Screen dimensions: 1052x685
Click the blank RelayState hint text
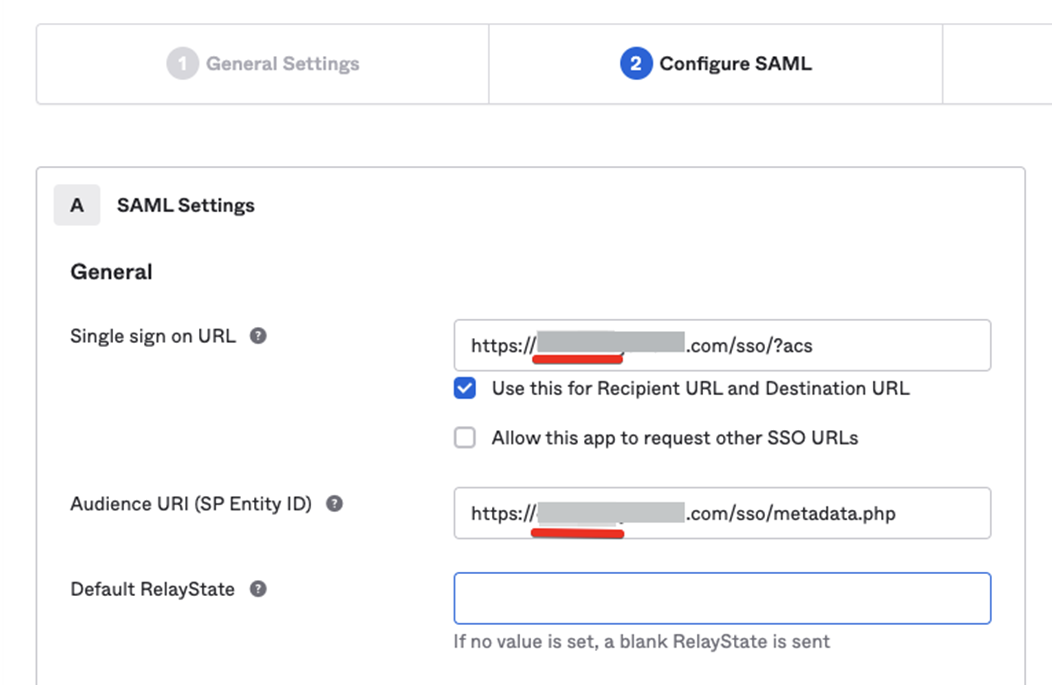[641, 641]
